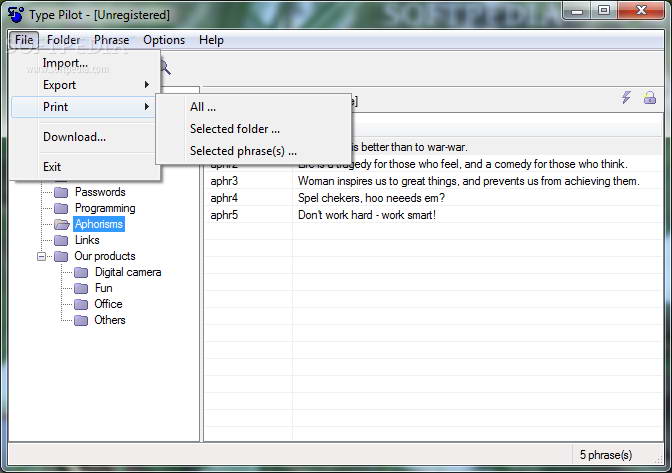This screenshot has width=672, height=473.
Task: Open the Phrase menu
Action: (111, 40)
